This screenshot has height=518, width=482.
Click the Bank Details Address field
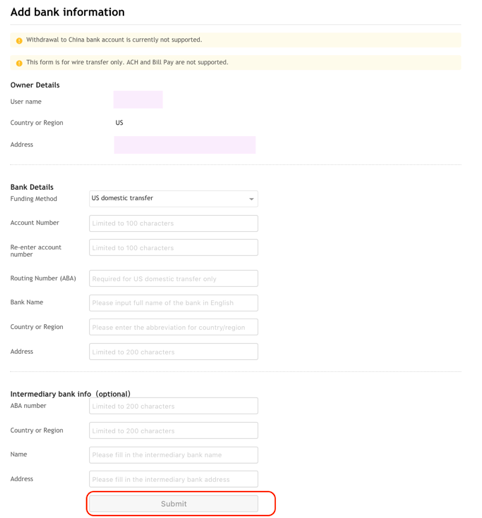[x=173, y=352]
